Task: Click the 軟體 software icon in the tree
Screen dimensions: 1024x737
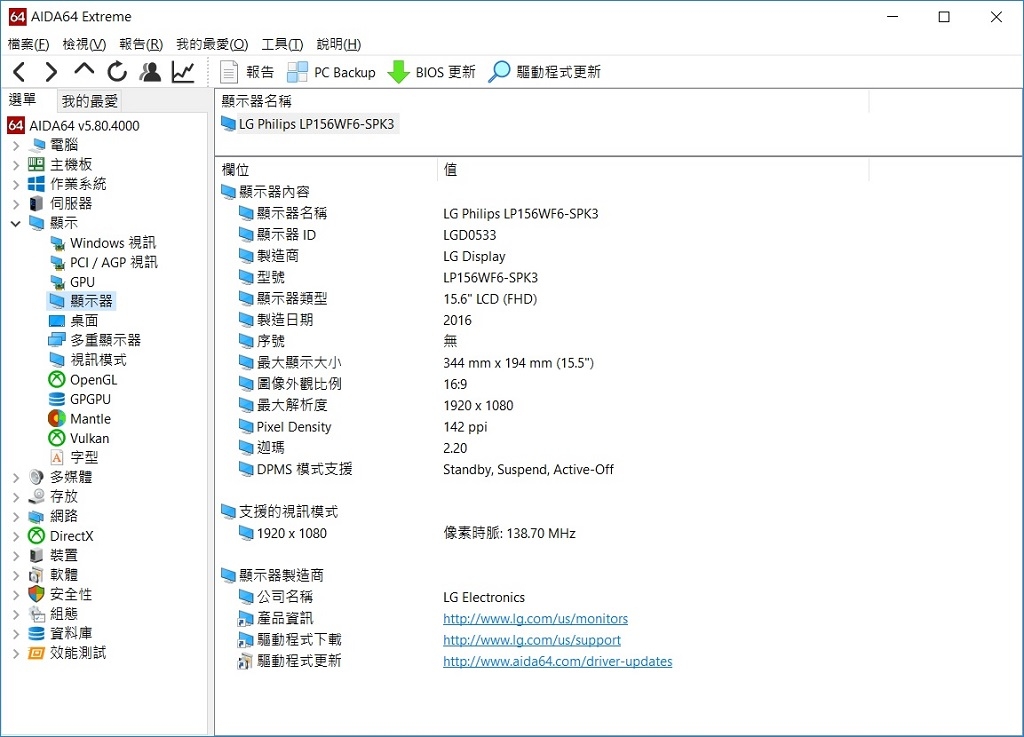Action: 37,575
